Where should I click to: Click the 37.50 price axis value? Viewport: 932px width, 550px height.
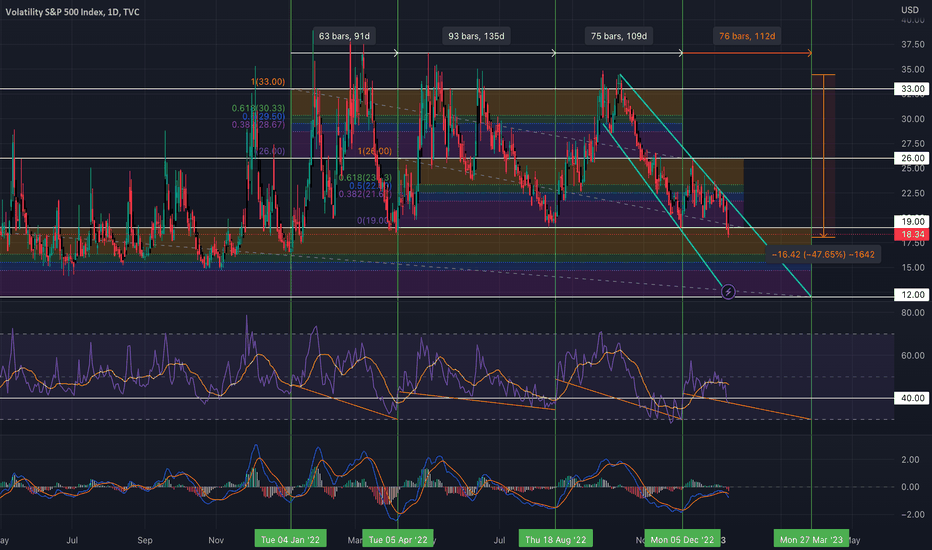pyautogui.click(x=912, y=45)
